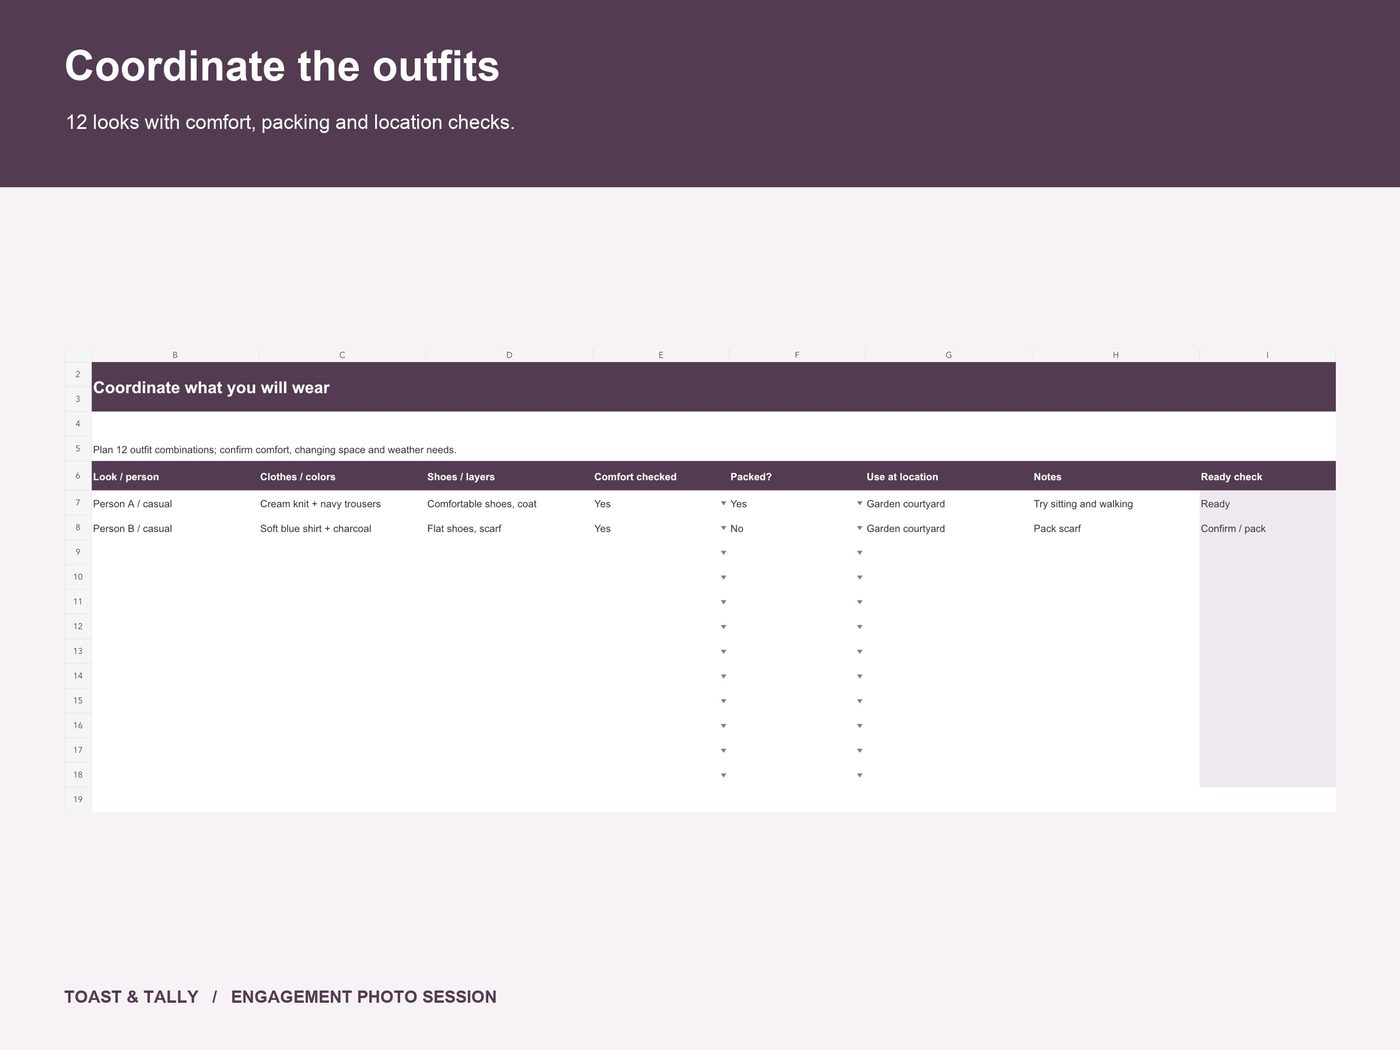Select column B header
The width and height of the screenshot is (1400, 1050).
point(175,355)
